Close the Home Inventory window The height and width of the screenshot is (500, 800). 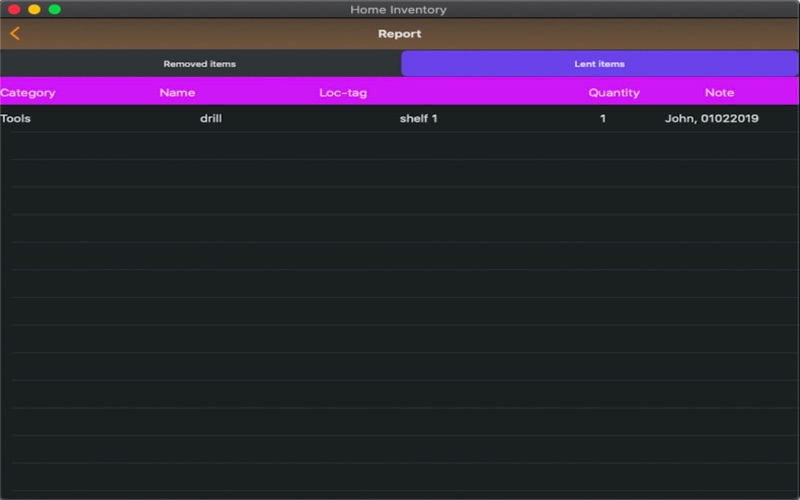pos(14,9)
